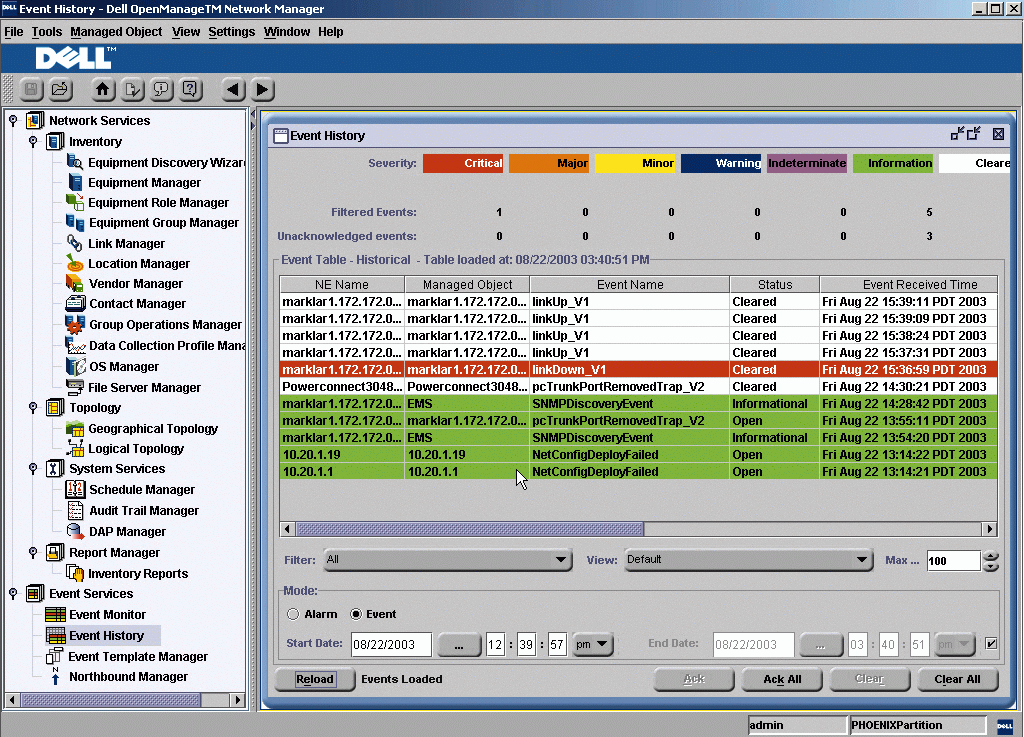Open the Schedule Manager icon
This screenshot has width=1024, height=737.
pos(75,490)
